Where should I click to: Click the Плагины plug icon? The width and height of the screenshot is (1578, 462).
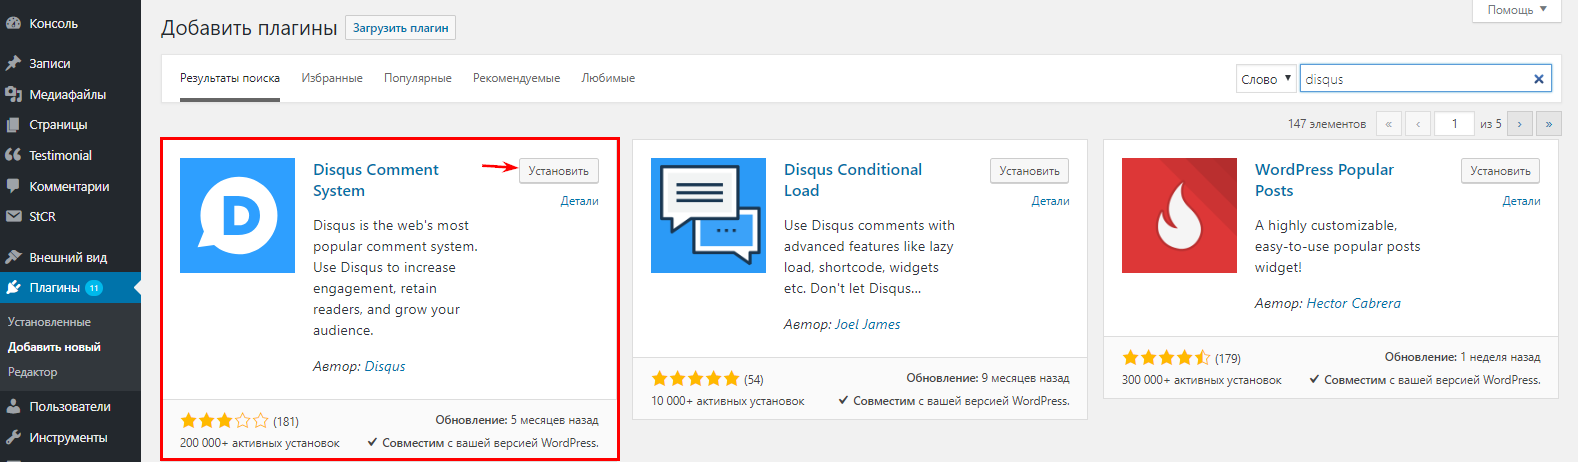[x=13, y=287]
